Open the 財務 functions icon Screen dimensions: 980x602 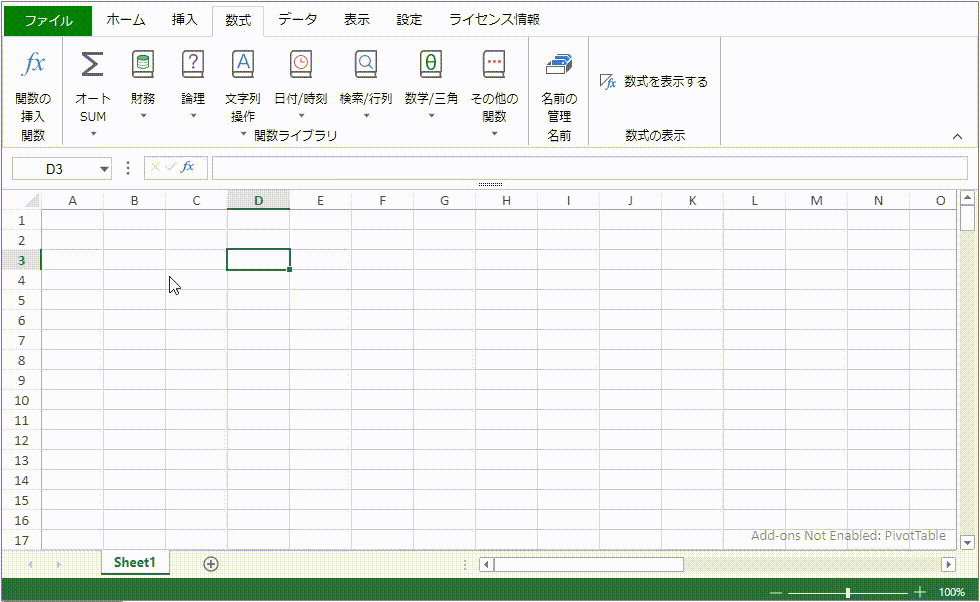pos(143,65)
